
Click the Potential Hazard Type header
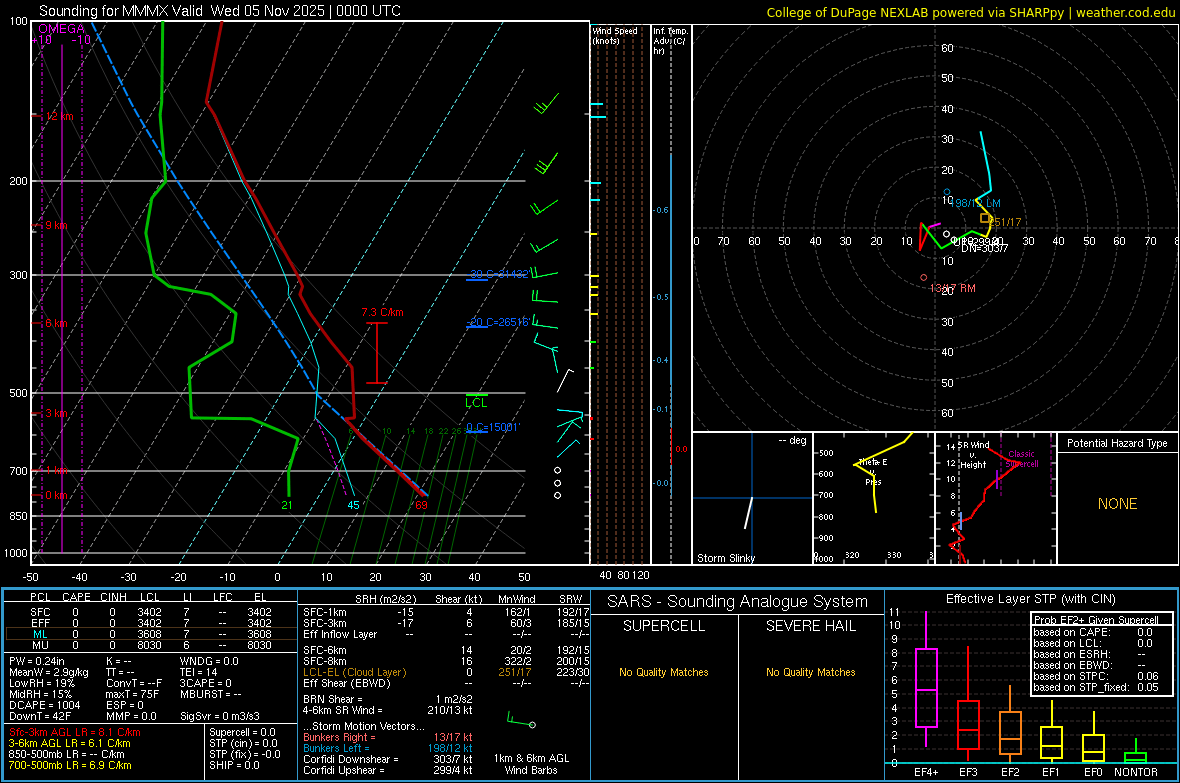pos(1118,443)
